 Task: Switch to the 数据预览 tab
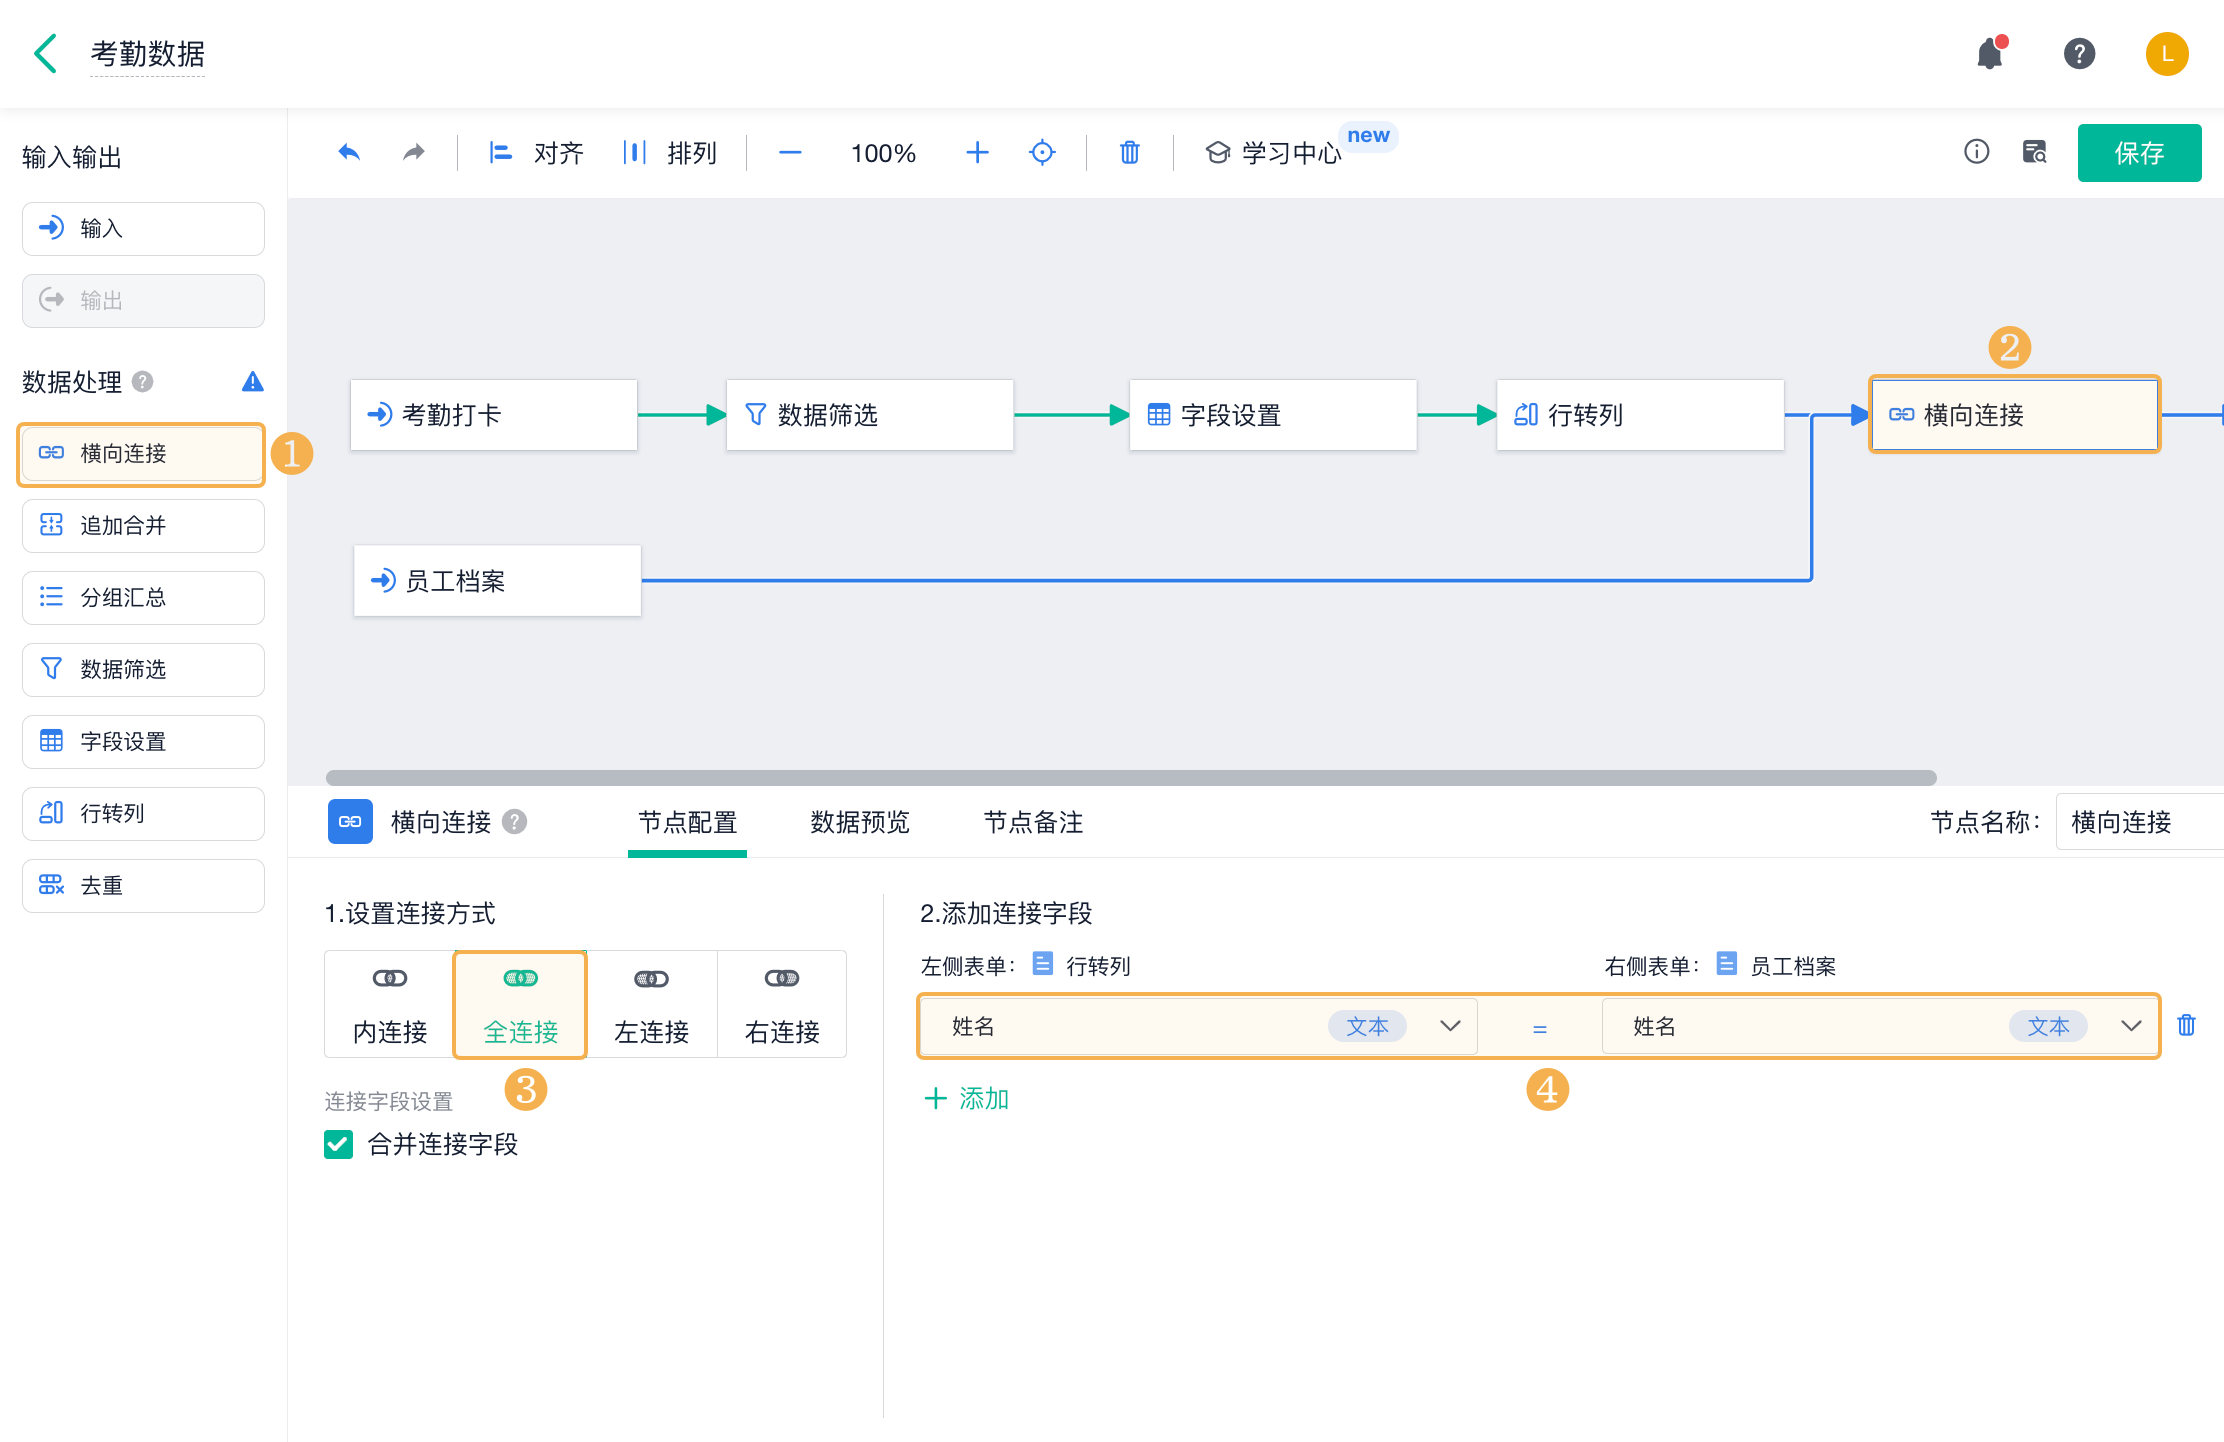(860, 822)
